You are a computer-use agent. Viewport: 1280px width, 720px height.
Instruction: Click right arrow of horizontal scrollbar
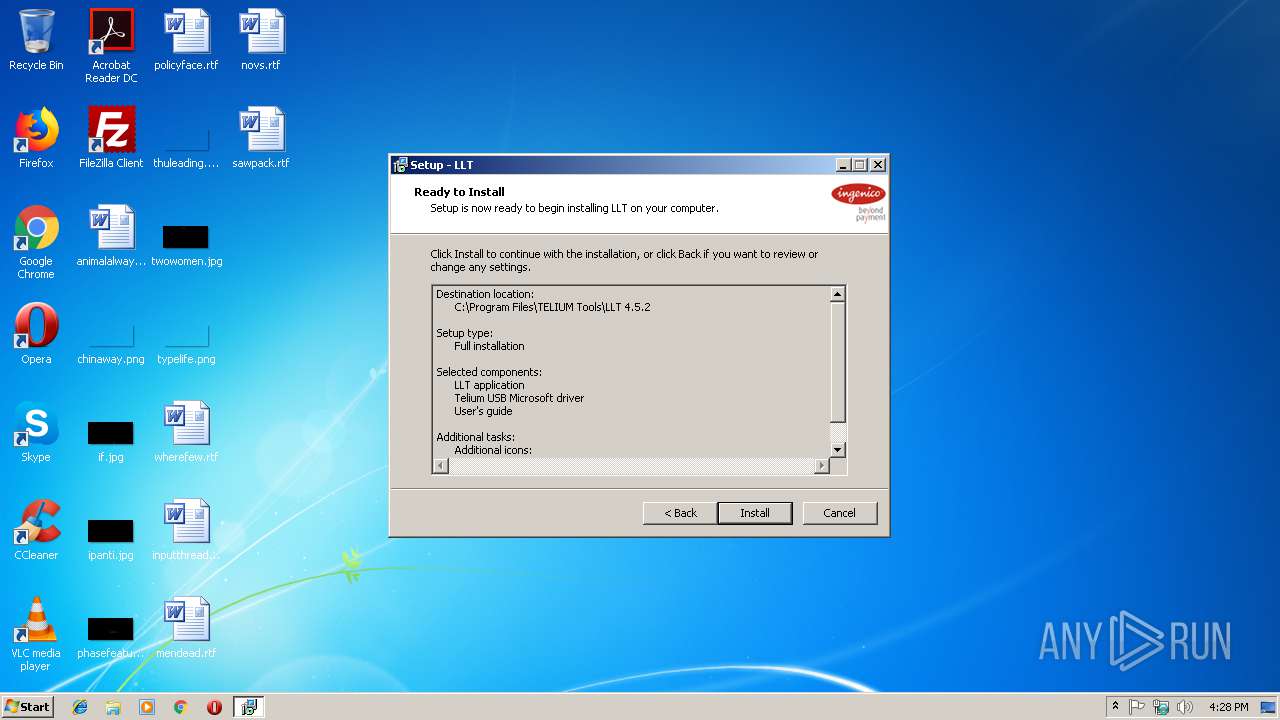[x=822, y=466]
